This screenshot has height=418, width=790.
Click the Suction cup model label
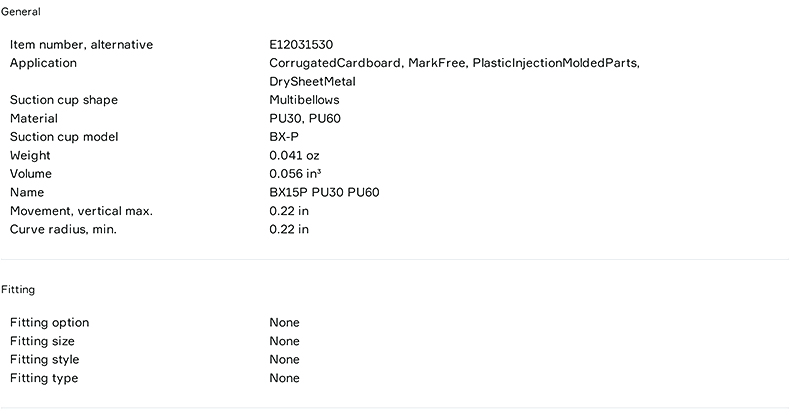[x=64, y=137]
